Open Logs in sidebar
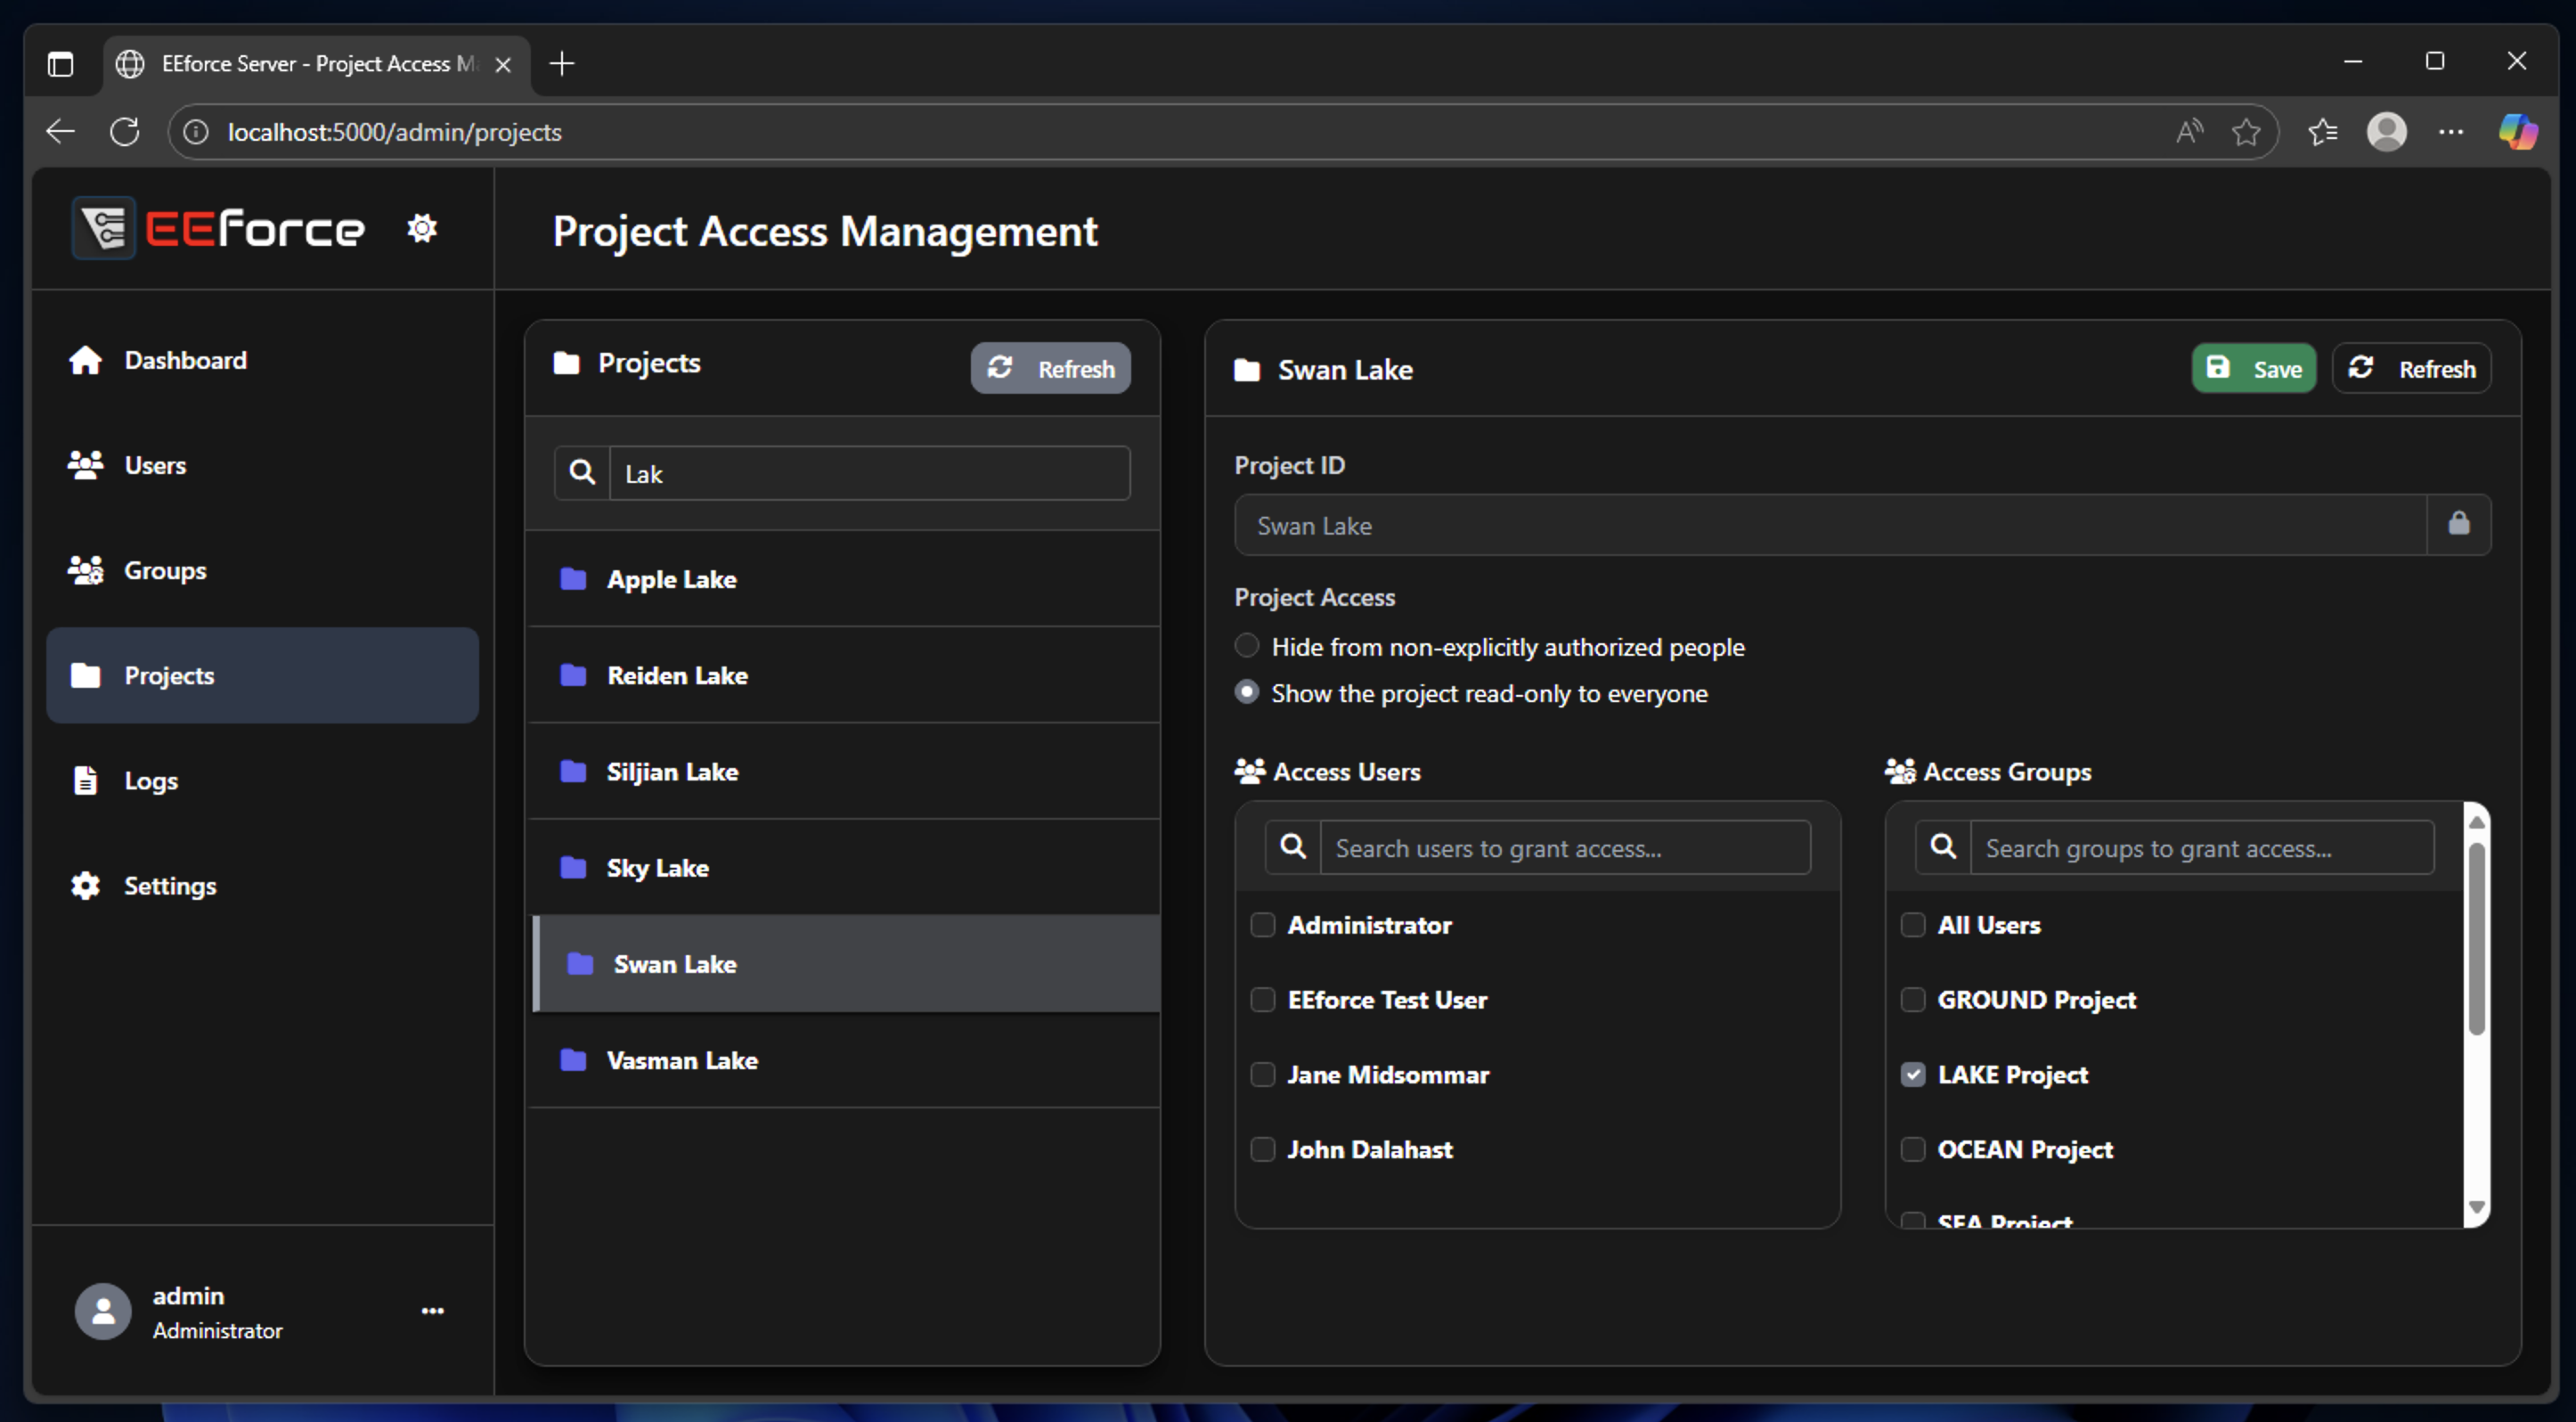Image resolution: width=2576 pixels, height=1422 pixels. 262,780
